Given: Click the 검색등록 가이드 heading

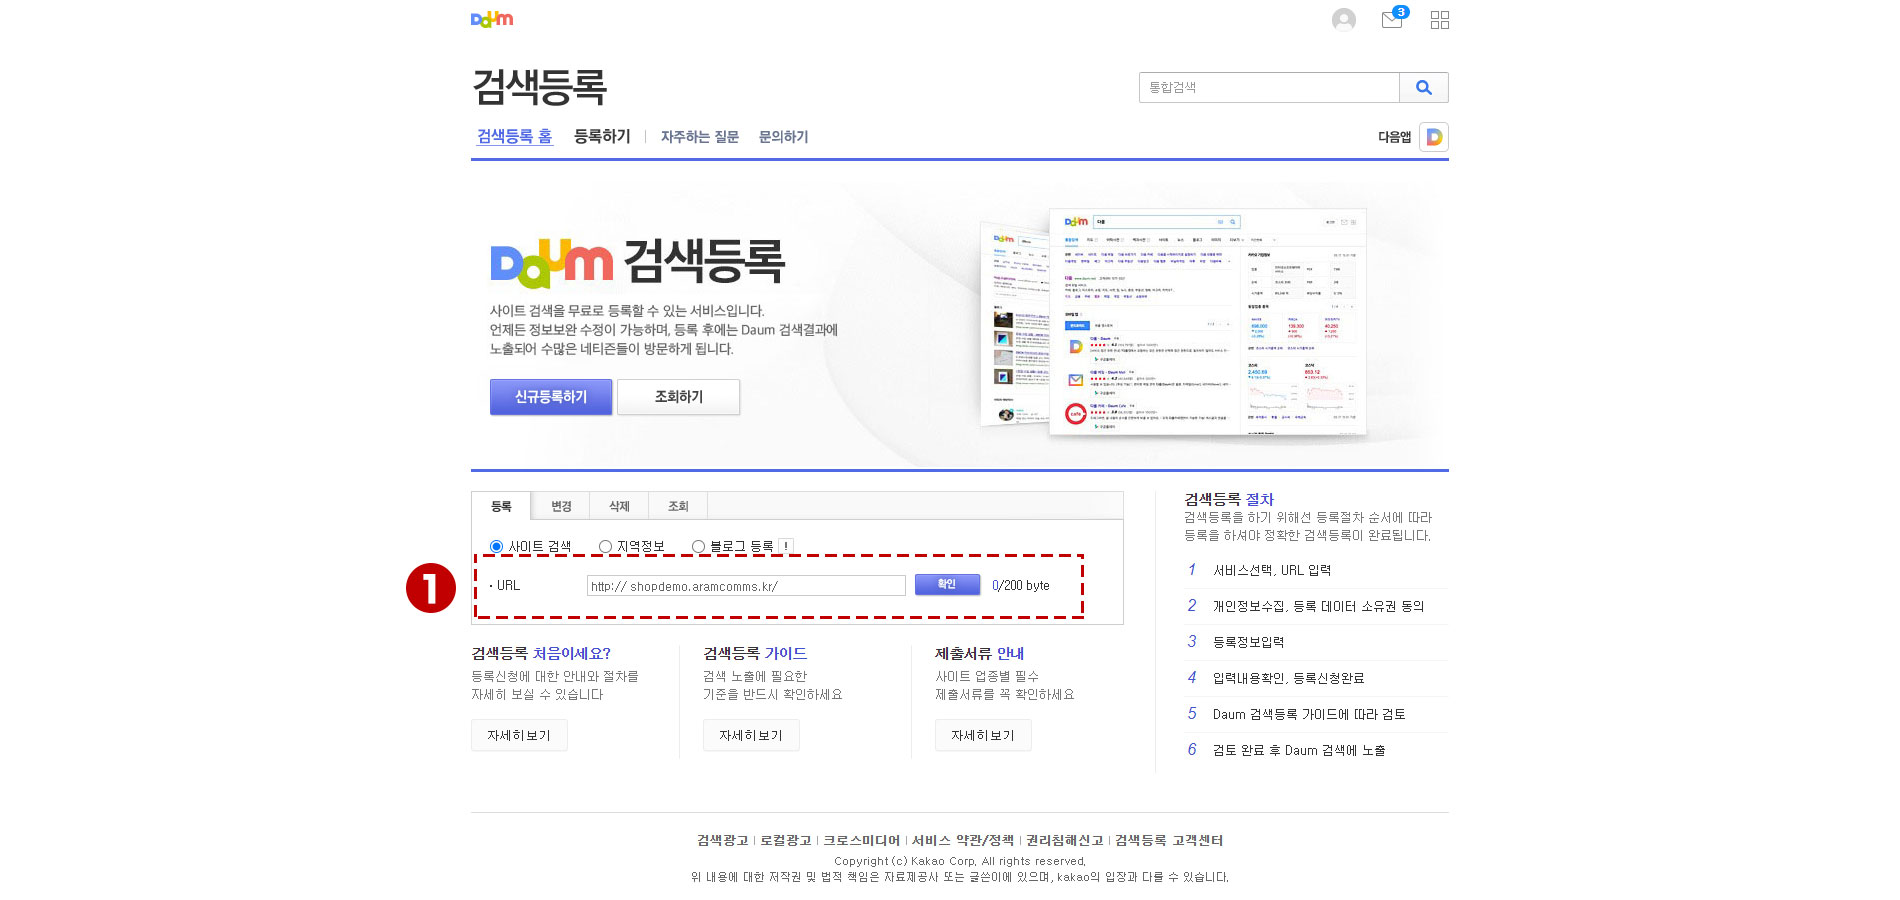Looking at the screenshot, I should (755, 653).
